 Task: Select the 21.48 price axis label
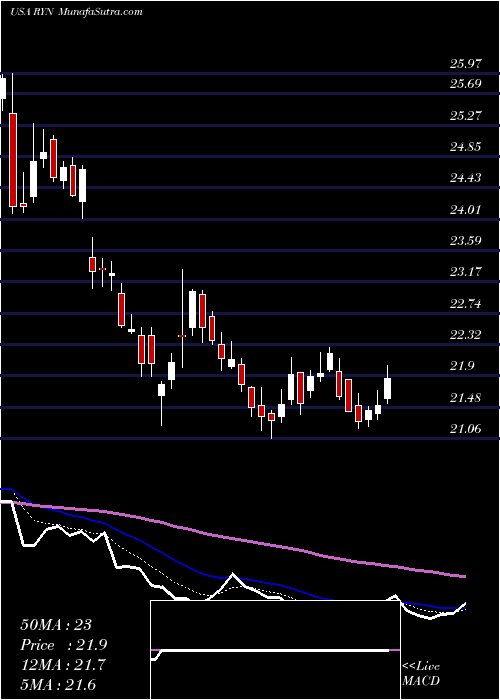point(466,398)
